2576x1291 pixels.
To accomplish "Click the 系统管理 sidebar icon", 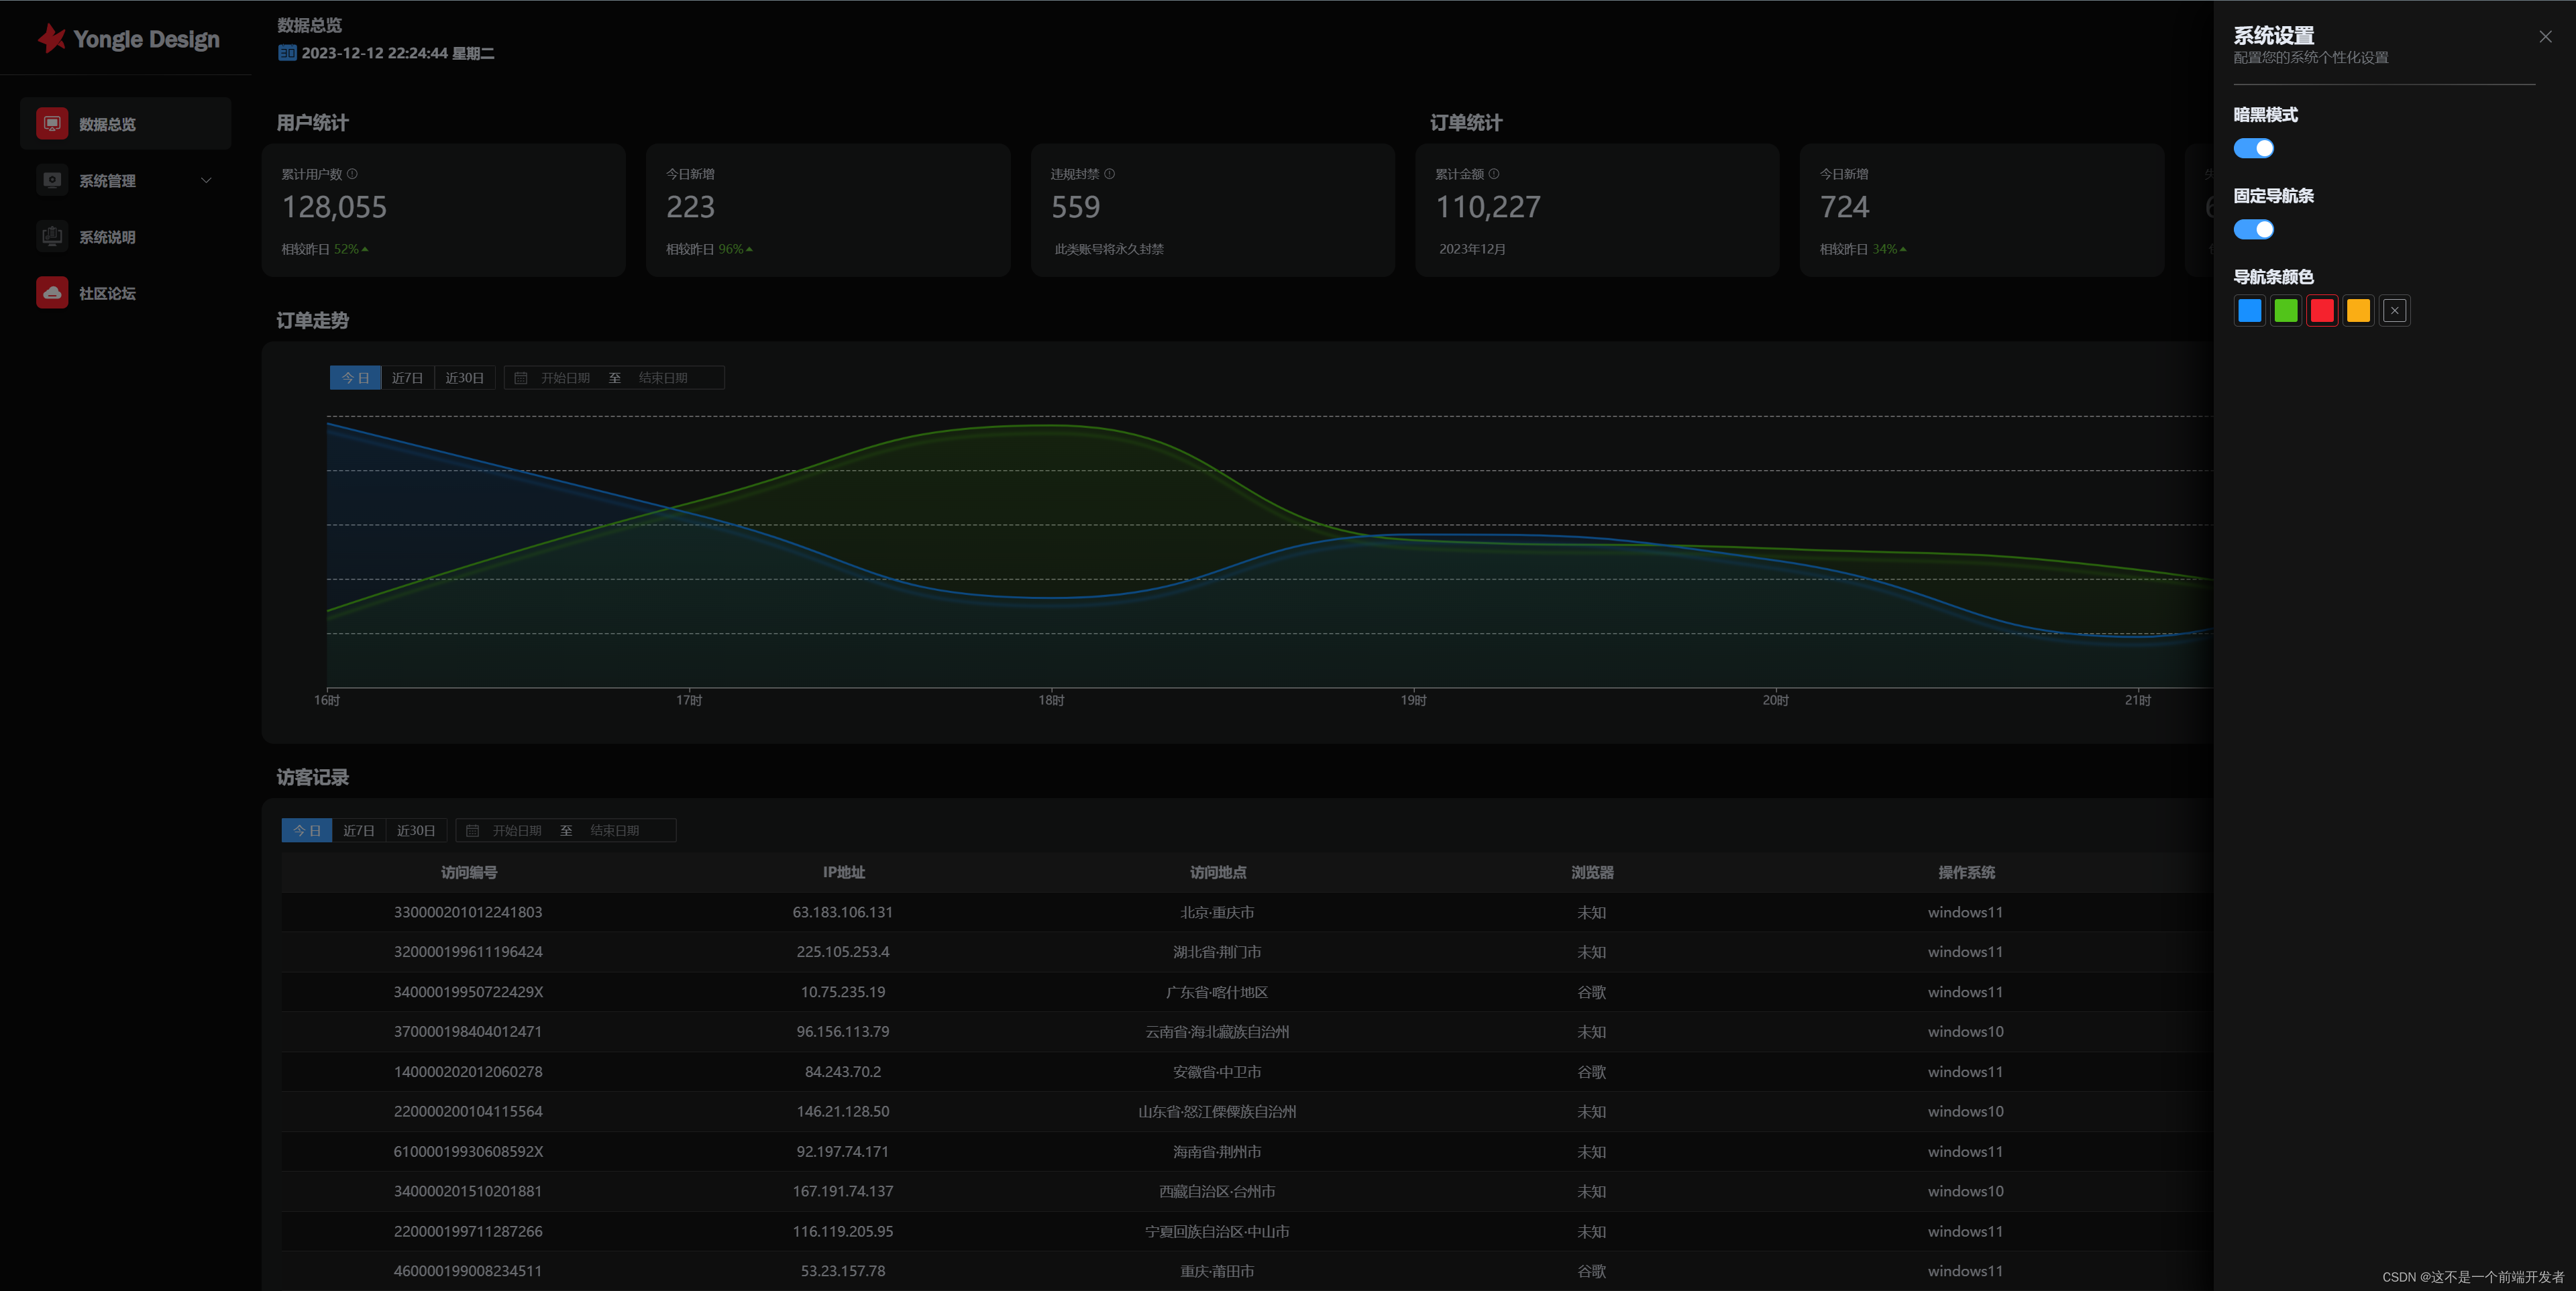I will click(52, 180).
